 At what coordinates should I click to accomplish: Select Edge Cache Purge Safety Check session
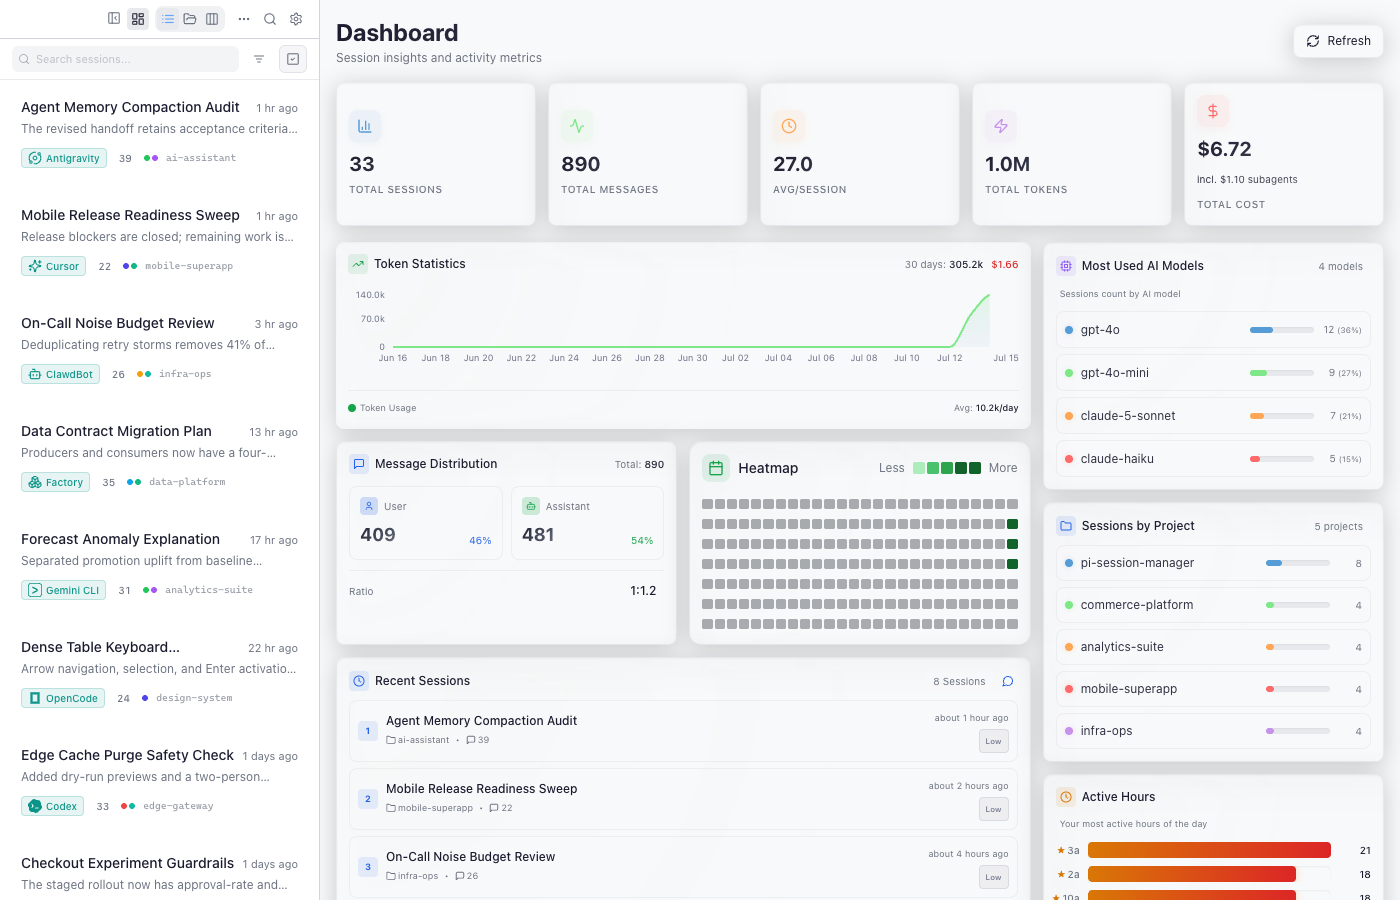[x=160, y=782]
